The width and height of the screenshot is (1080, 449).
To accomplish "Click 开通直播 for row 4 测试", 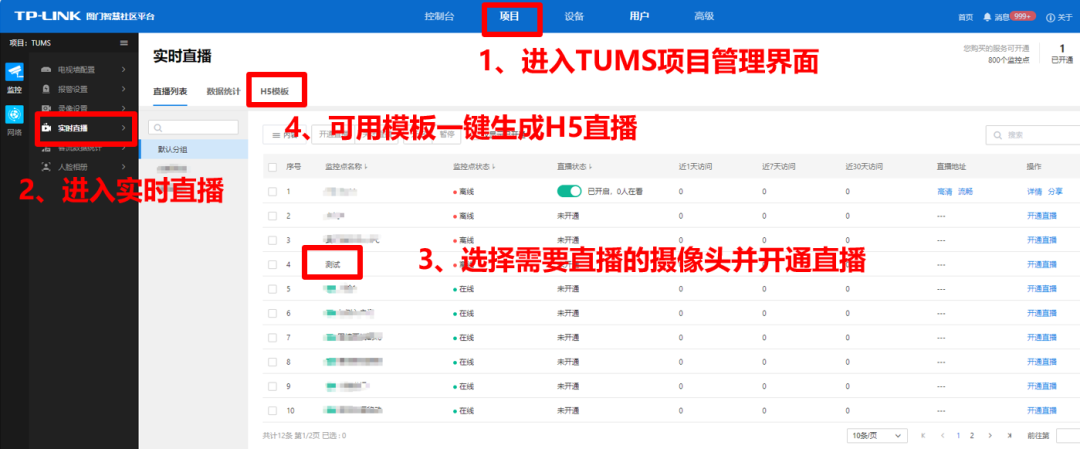I will pos(1041,264).
